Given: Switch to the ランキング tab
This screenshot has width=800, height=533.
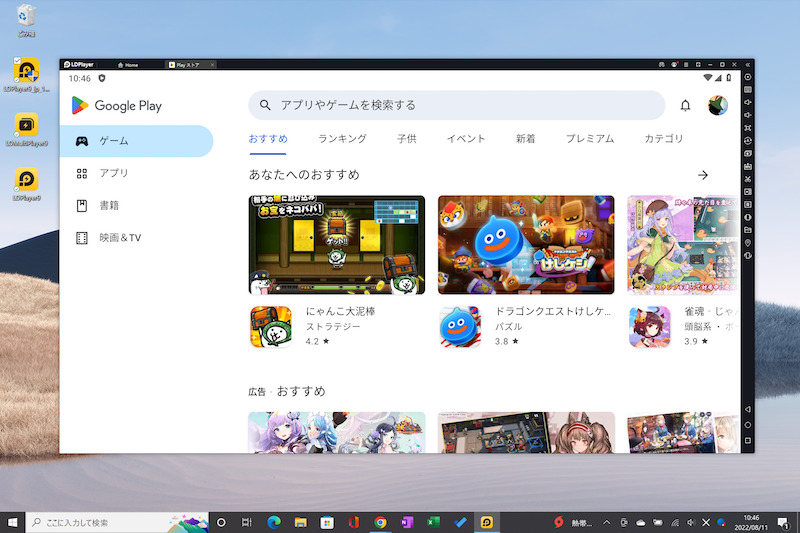Looking at the screenshot, I should (342, 139).
